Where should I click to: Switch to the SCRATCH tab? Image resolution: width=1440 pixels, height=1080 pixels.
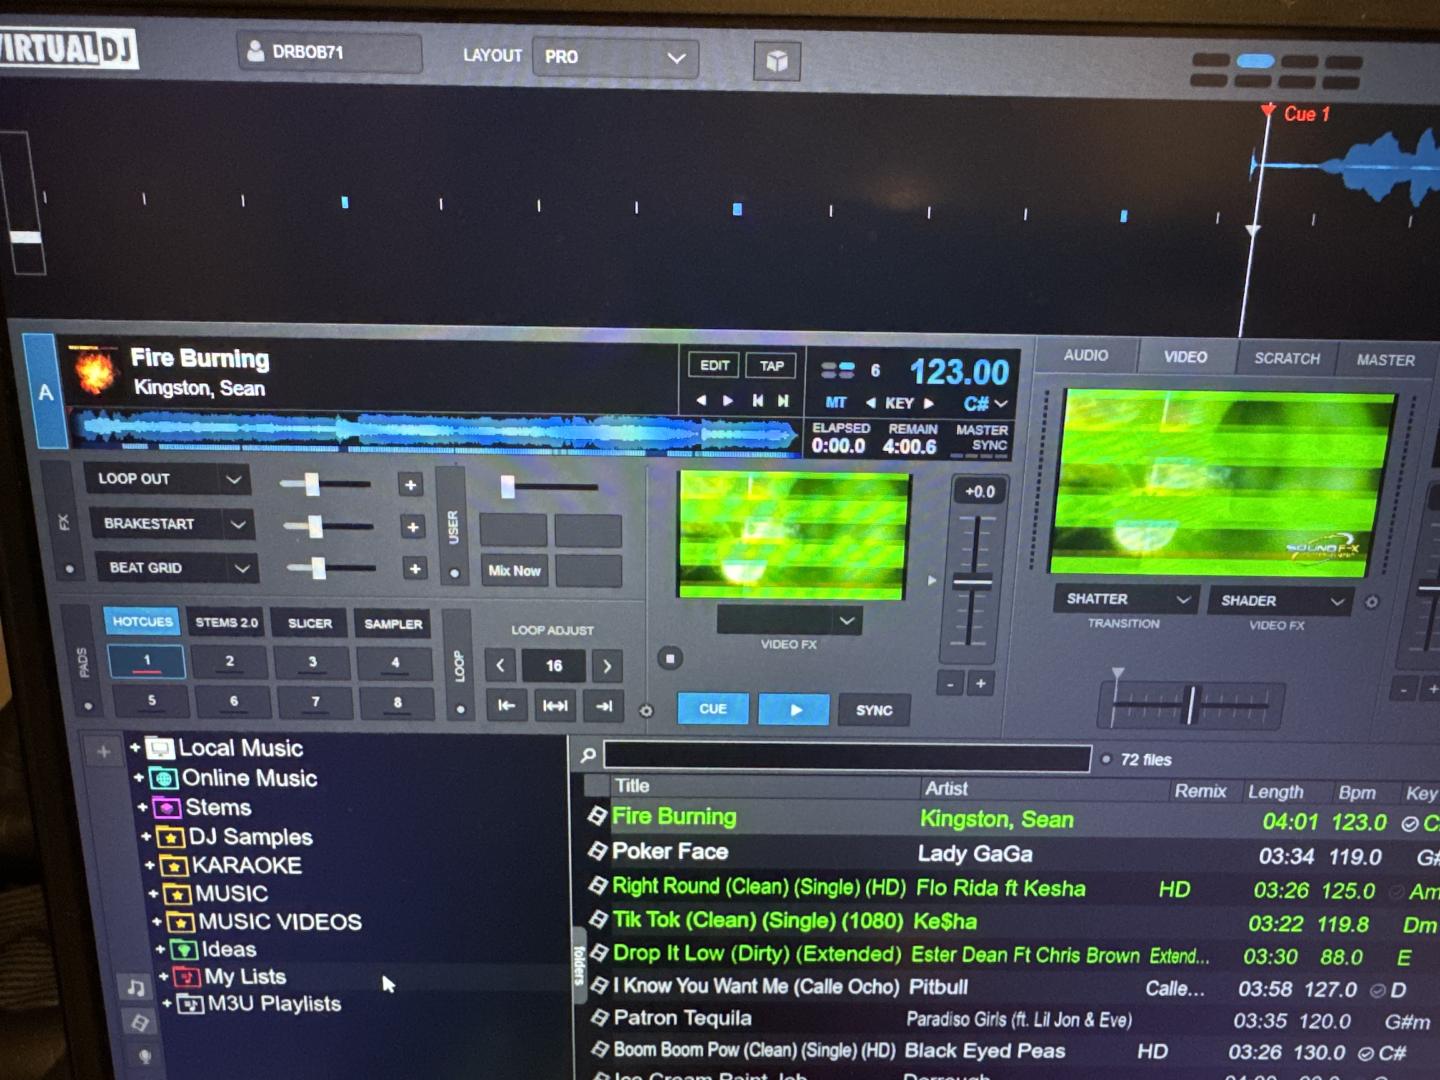point(1286,358)
